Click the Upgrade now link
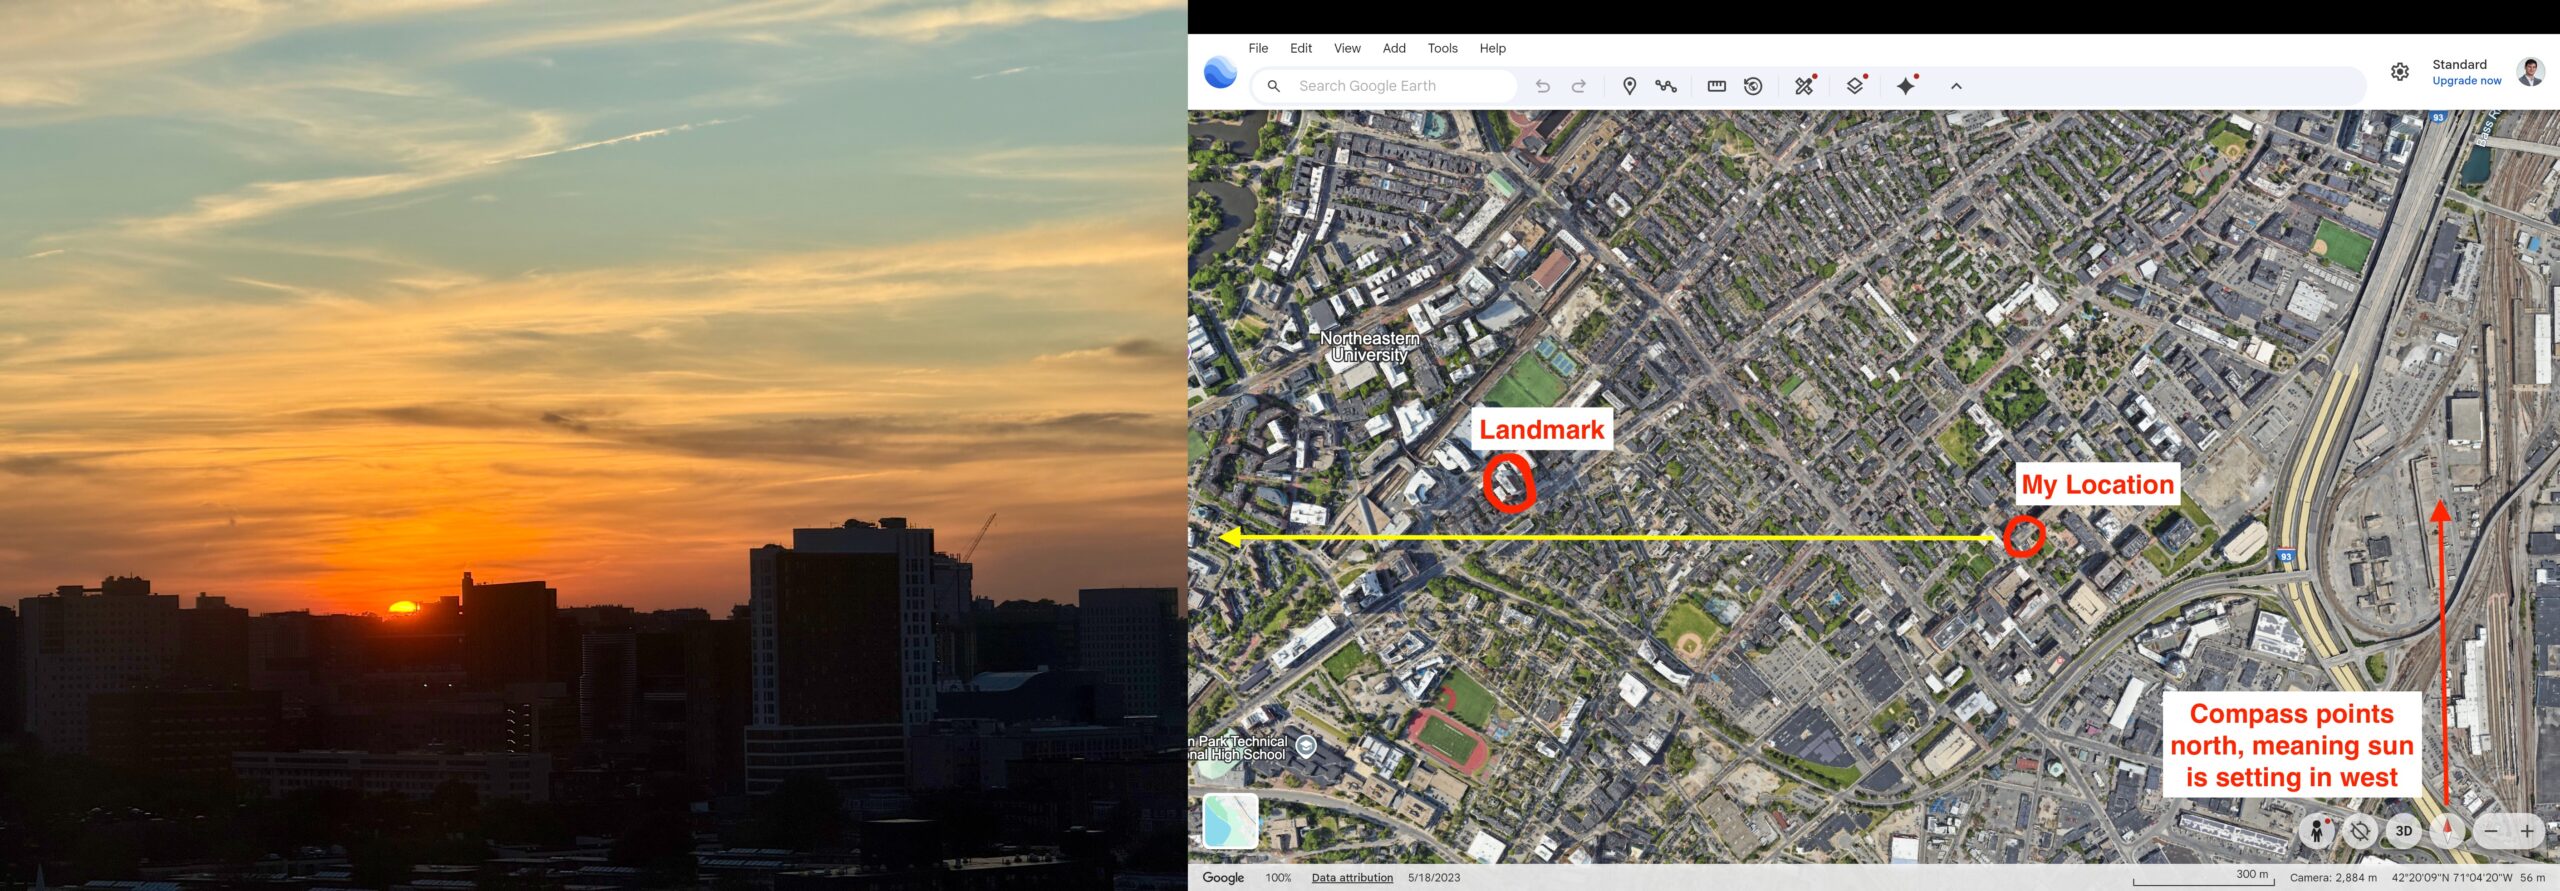 [x=2466, y=81]
